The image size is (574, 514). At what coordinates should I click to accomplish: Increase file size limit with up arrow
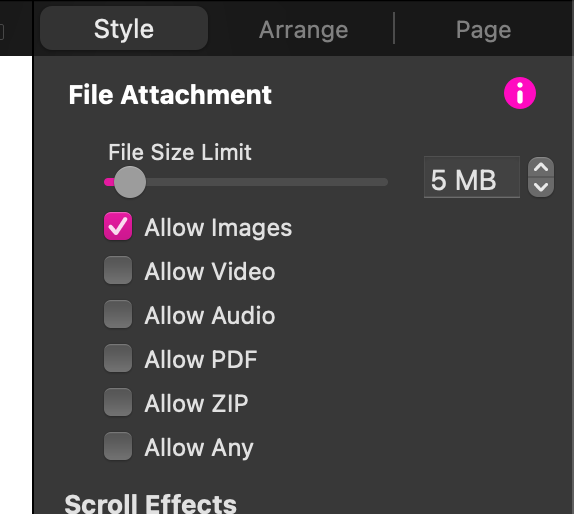click(x=541, y=168)
